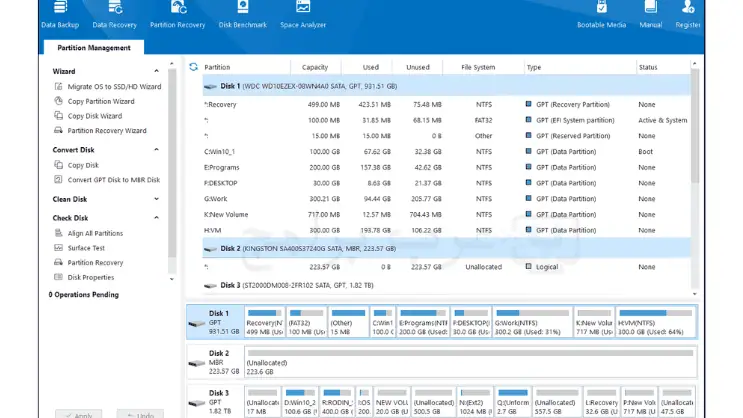Image resolution: width=743 pixels, height=418 pixels.
Task: Refresh the partition list
Action: coord(193,67)
